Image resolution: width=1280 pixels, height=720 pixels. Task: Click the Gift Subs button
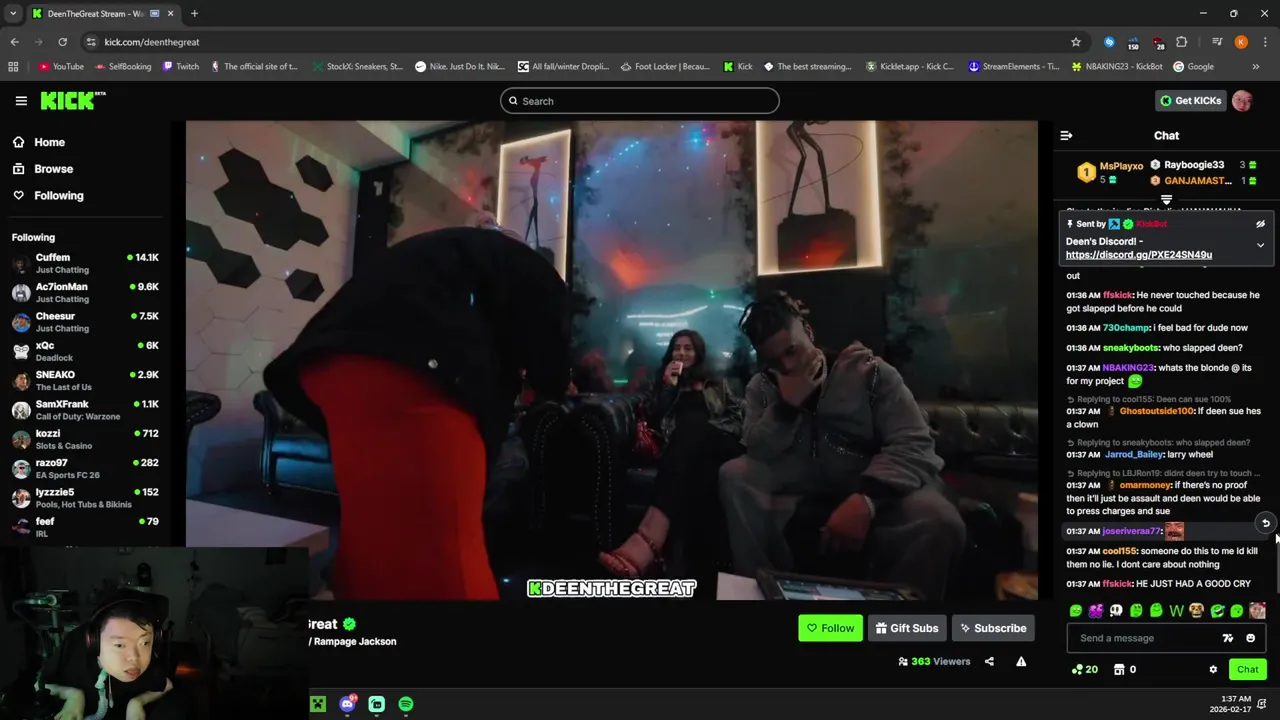click(907, 628)
